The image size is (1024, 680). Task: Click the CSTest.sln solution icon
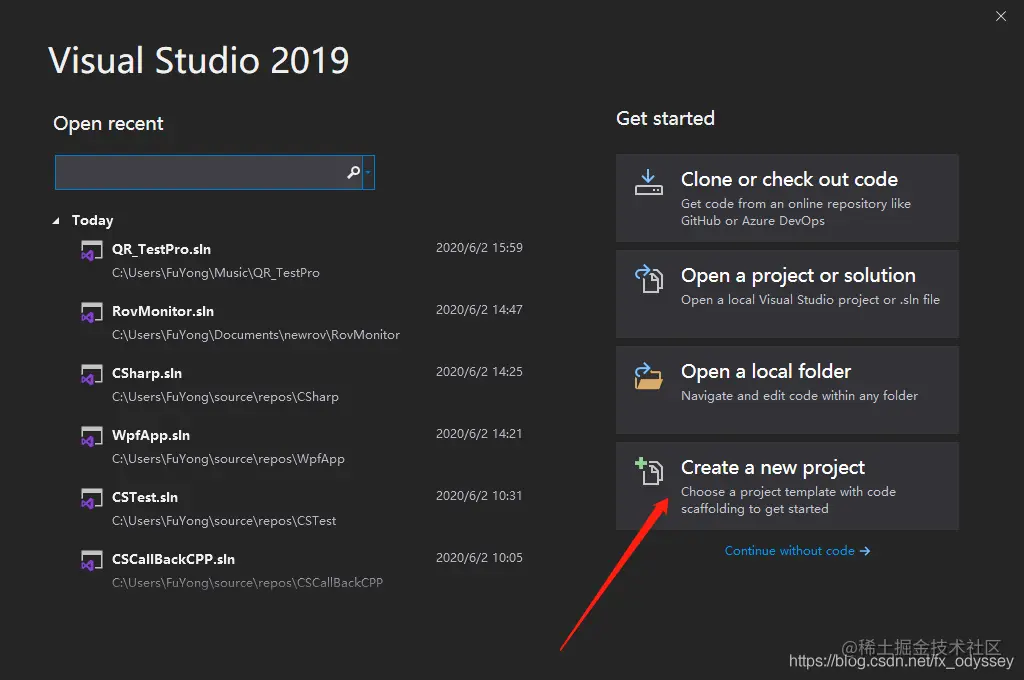pos(91,498)
